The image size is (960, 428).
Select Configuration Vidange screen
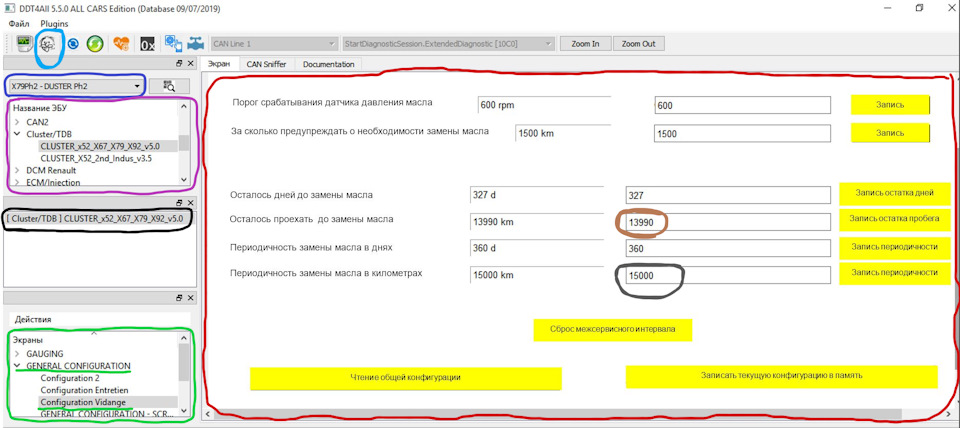click(83, 402)
